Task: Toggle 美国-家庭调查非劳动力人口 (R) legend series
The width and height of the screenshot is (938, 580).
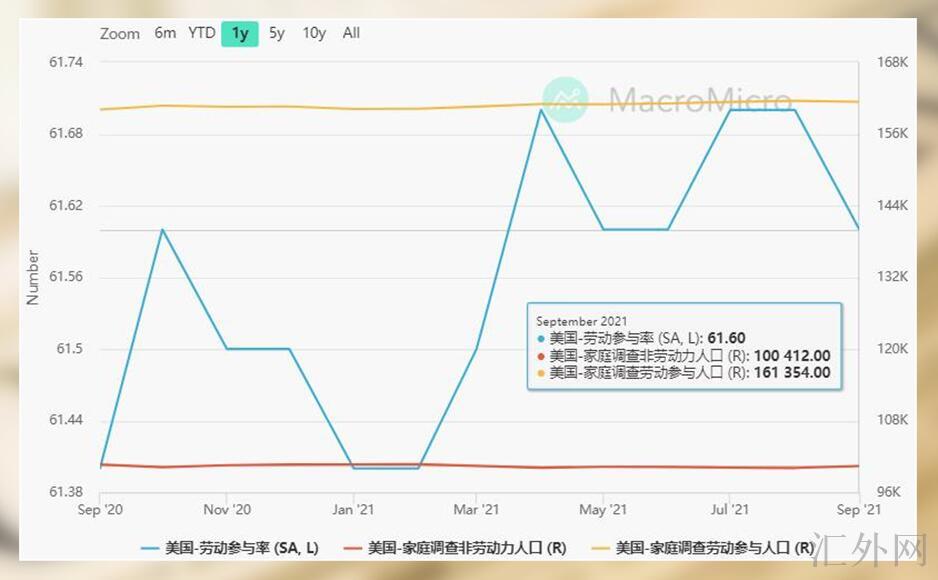Action: point(455,548)
